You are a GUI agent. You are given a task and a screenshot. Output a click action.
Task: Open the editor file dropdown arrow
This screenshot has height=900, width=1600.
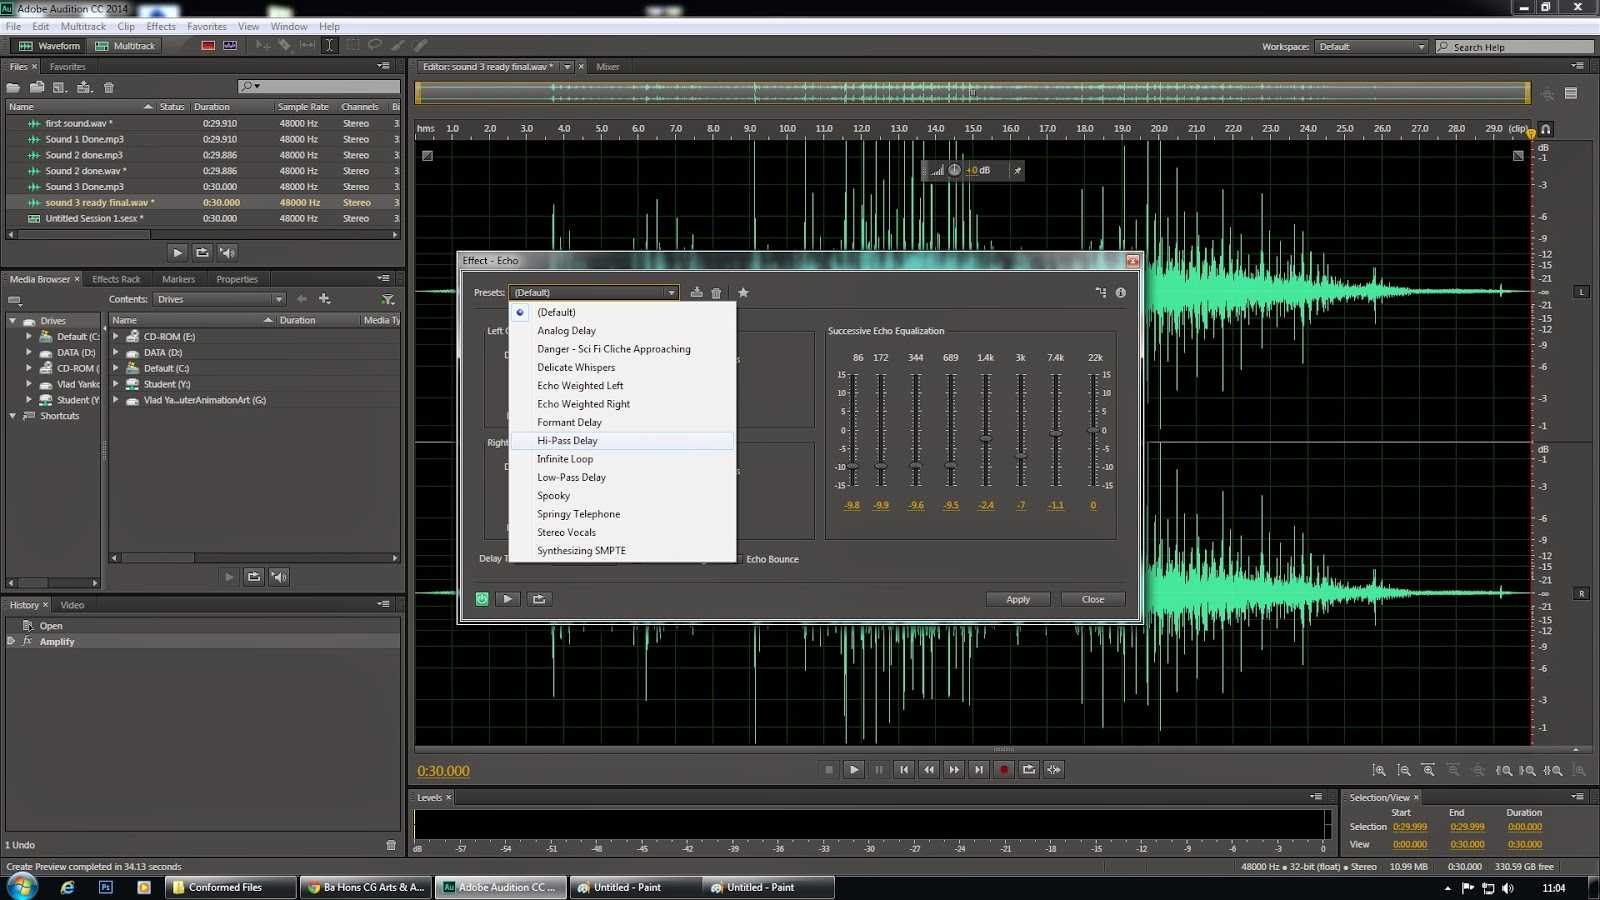click(567, 67)
